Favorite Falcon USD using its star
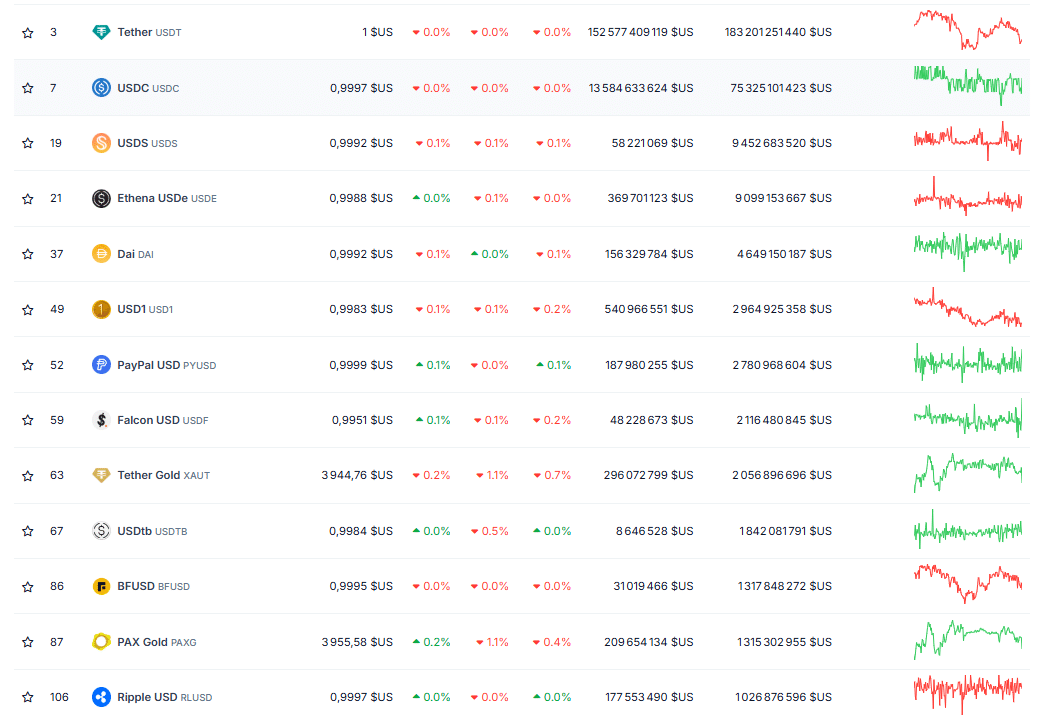This screenshot has width=1045, height=724. pyautogui.click(x=28, y=420)
